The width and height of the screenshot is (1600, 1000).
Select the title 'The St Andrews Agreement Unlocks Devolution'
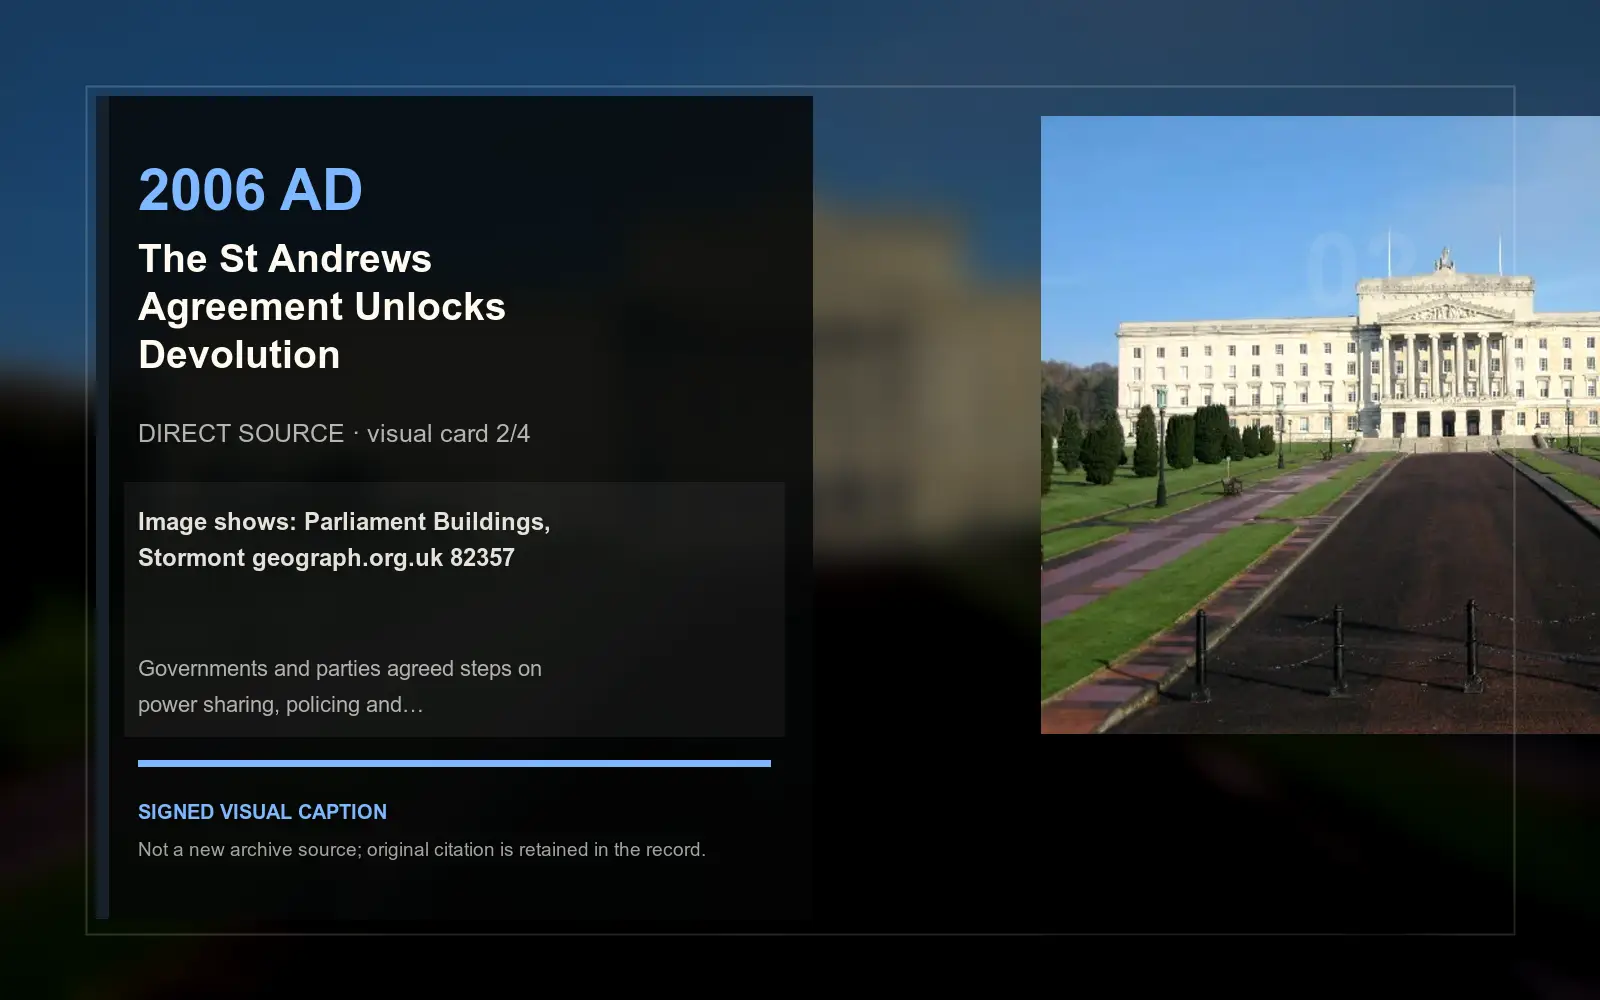click(322, 306)
